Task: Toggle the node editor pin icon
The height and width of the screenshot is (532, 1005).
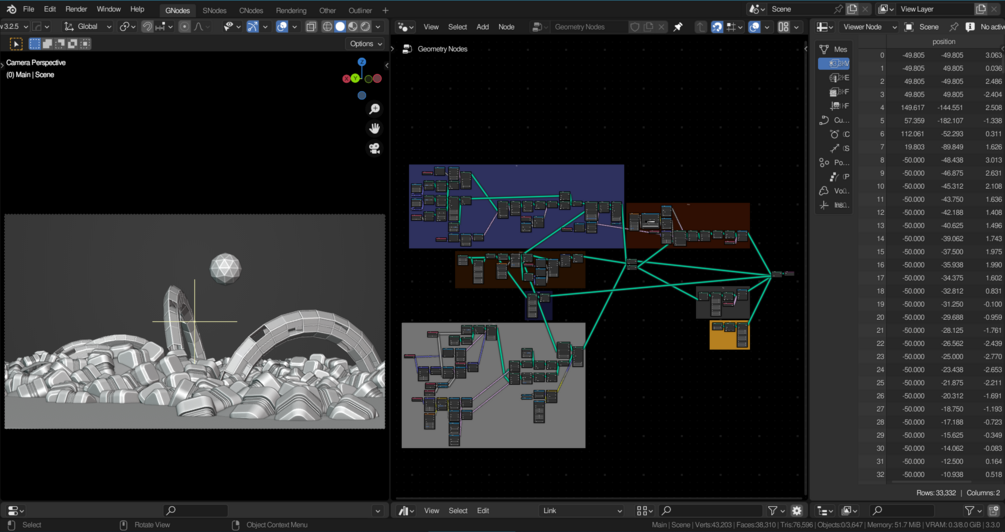Action: click(x=678, y=27)
